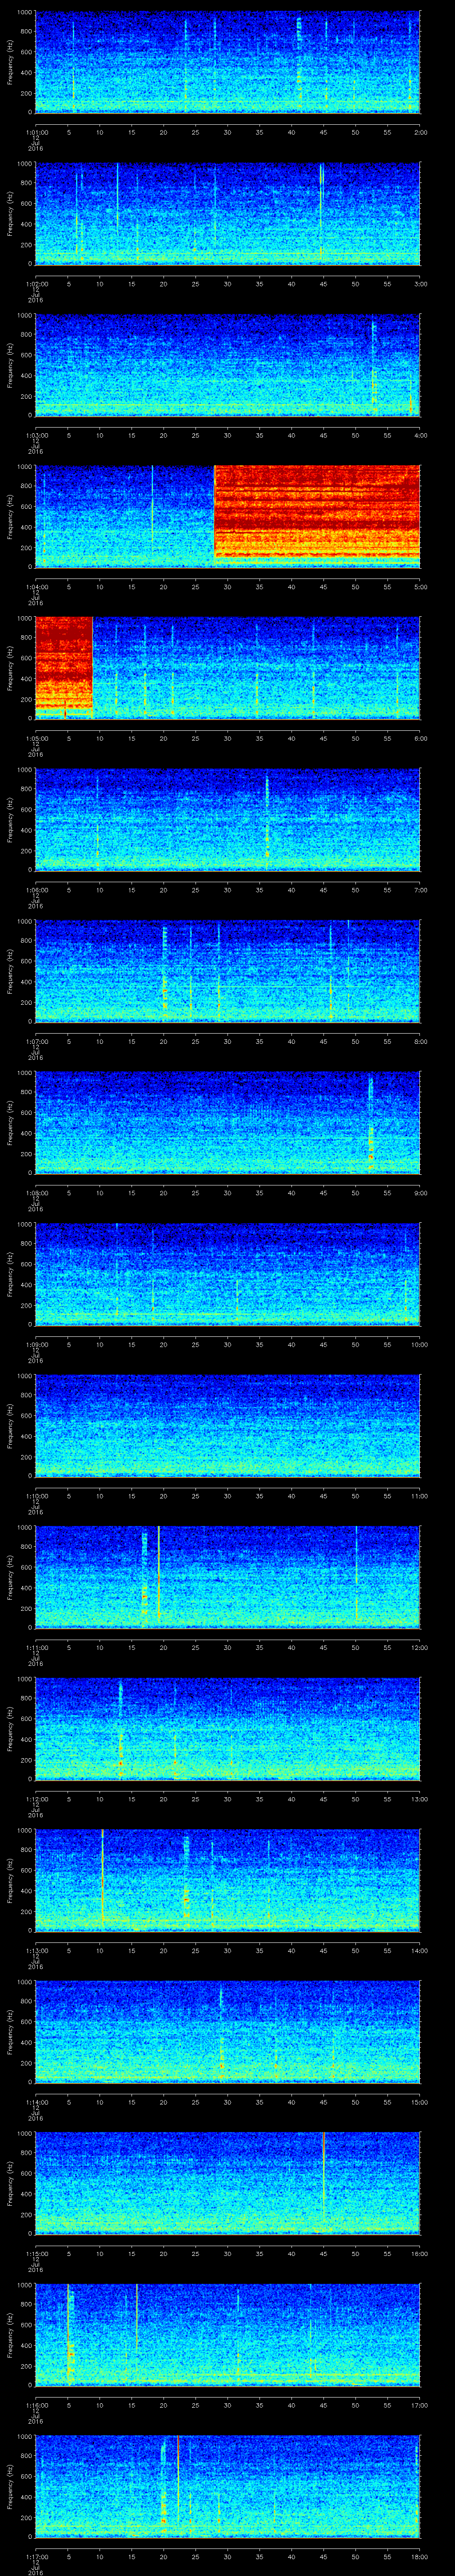Click the spectrogram panel starting at 1:15:00
The image size is (455, 2576).
pos(227,2183)
